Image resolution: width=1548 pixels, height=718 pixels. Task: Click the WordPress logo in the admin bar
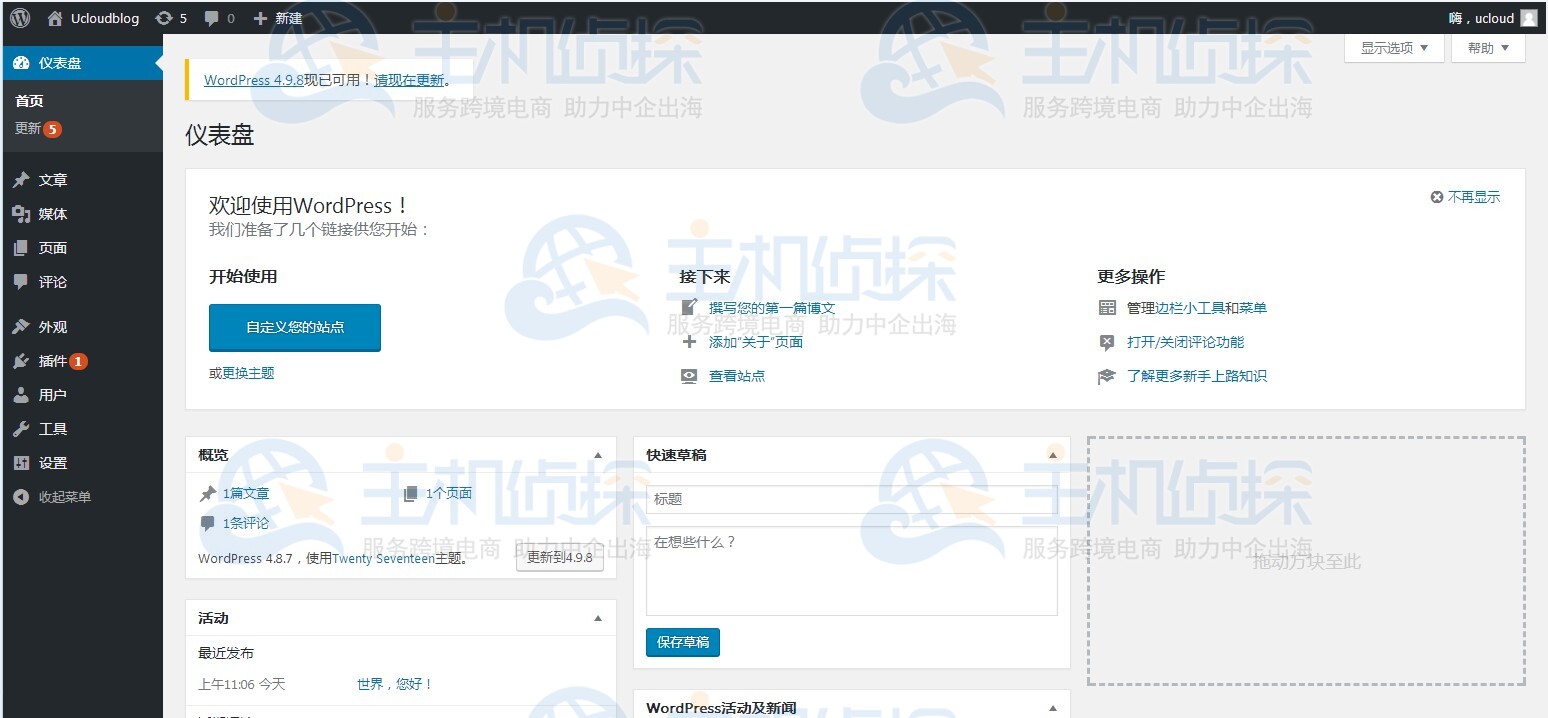[x=19, y=17]
